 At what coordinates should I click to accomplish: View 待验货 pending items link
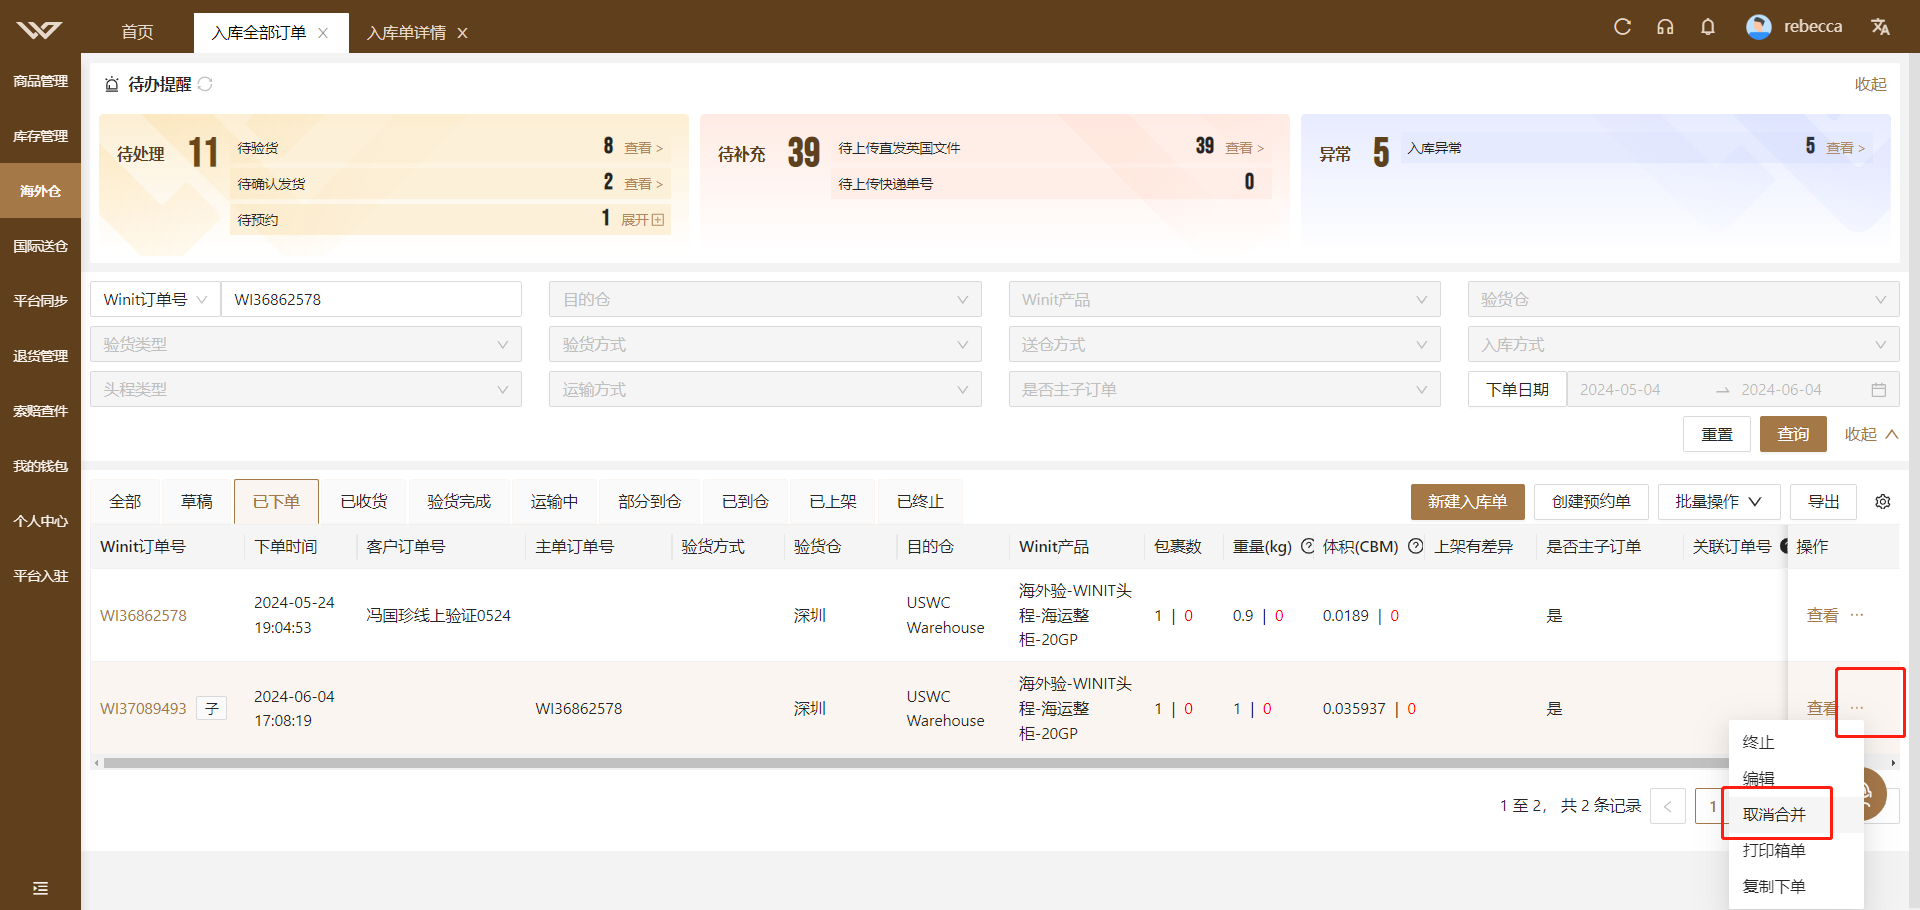point(643,148)
